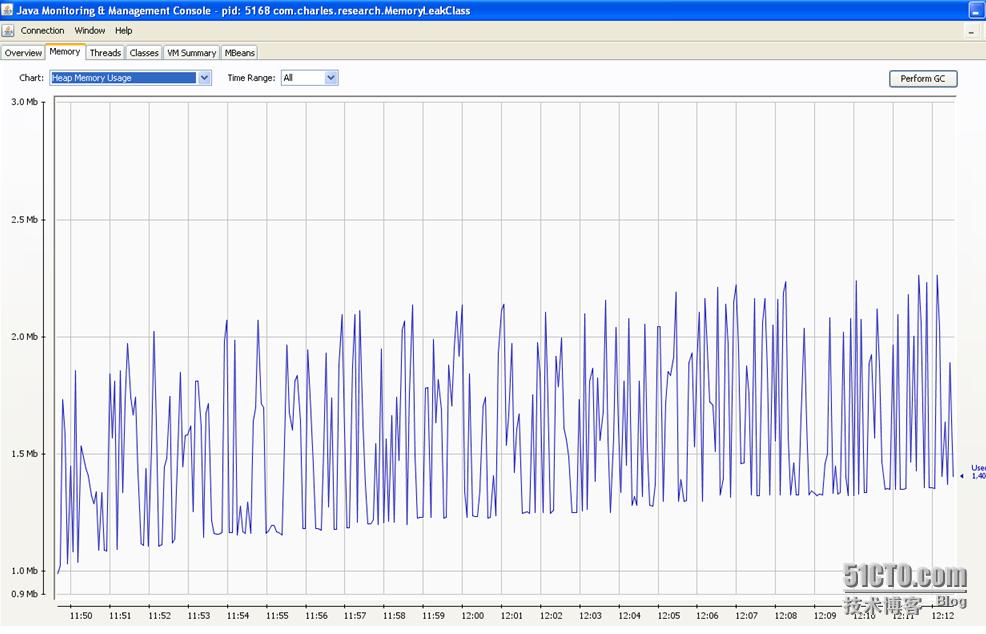Screen dimensions: 986x634
Task: Click the 12:08 time label
Action: tap(785, 616)
